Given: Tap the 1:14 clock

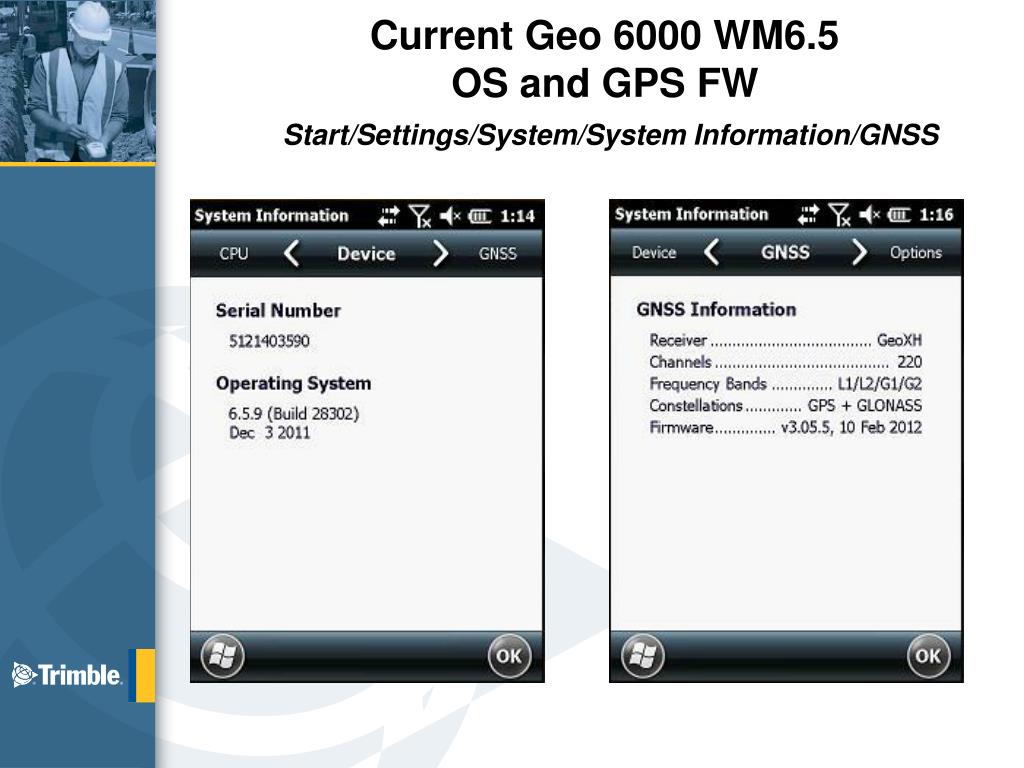Looking at the screenshot, I should [x=517, y=216].
